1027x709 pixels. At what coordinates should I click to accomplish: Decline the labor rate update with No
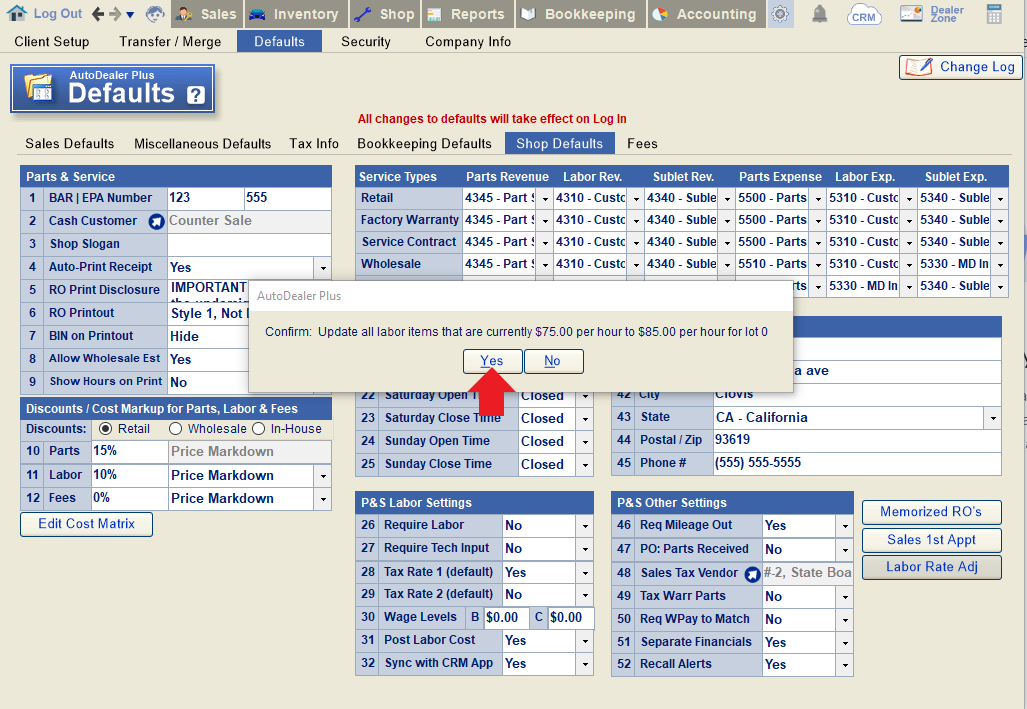pos(552,361)
